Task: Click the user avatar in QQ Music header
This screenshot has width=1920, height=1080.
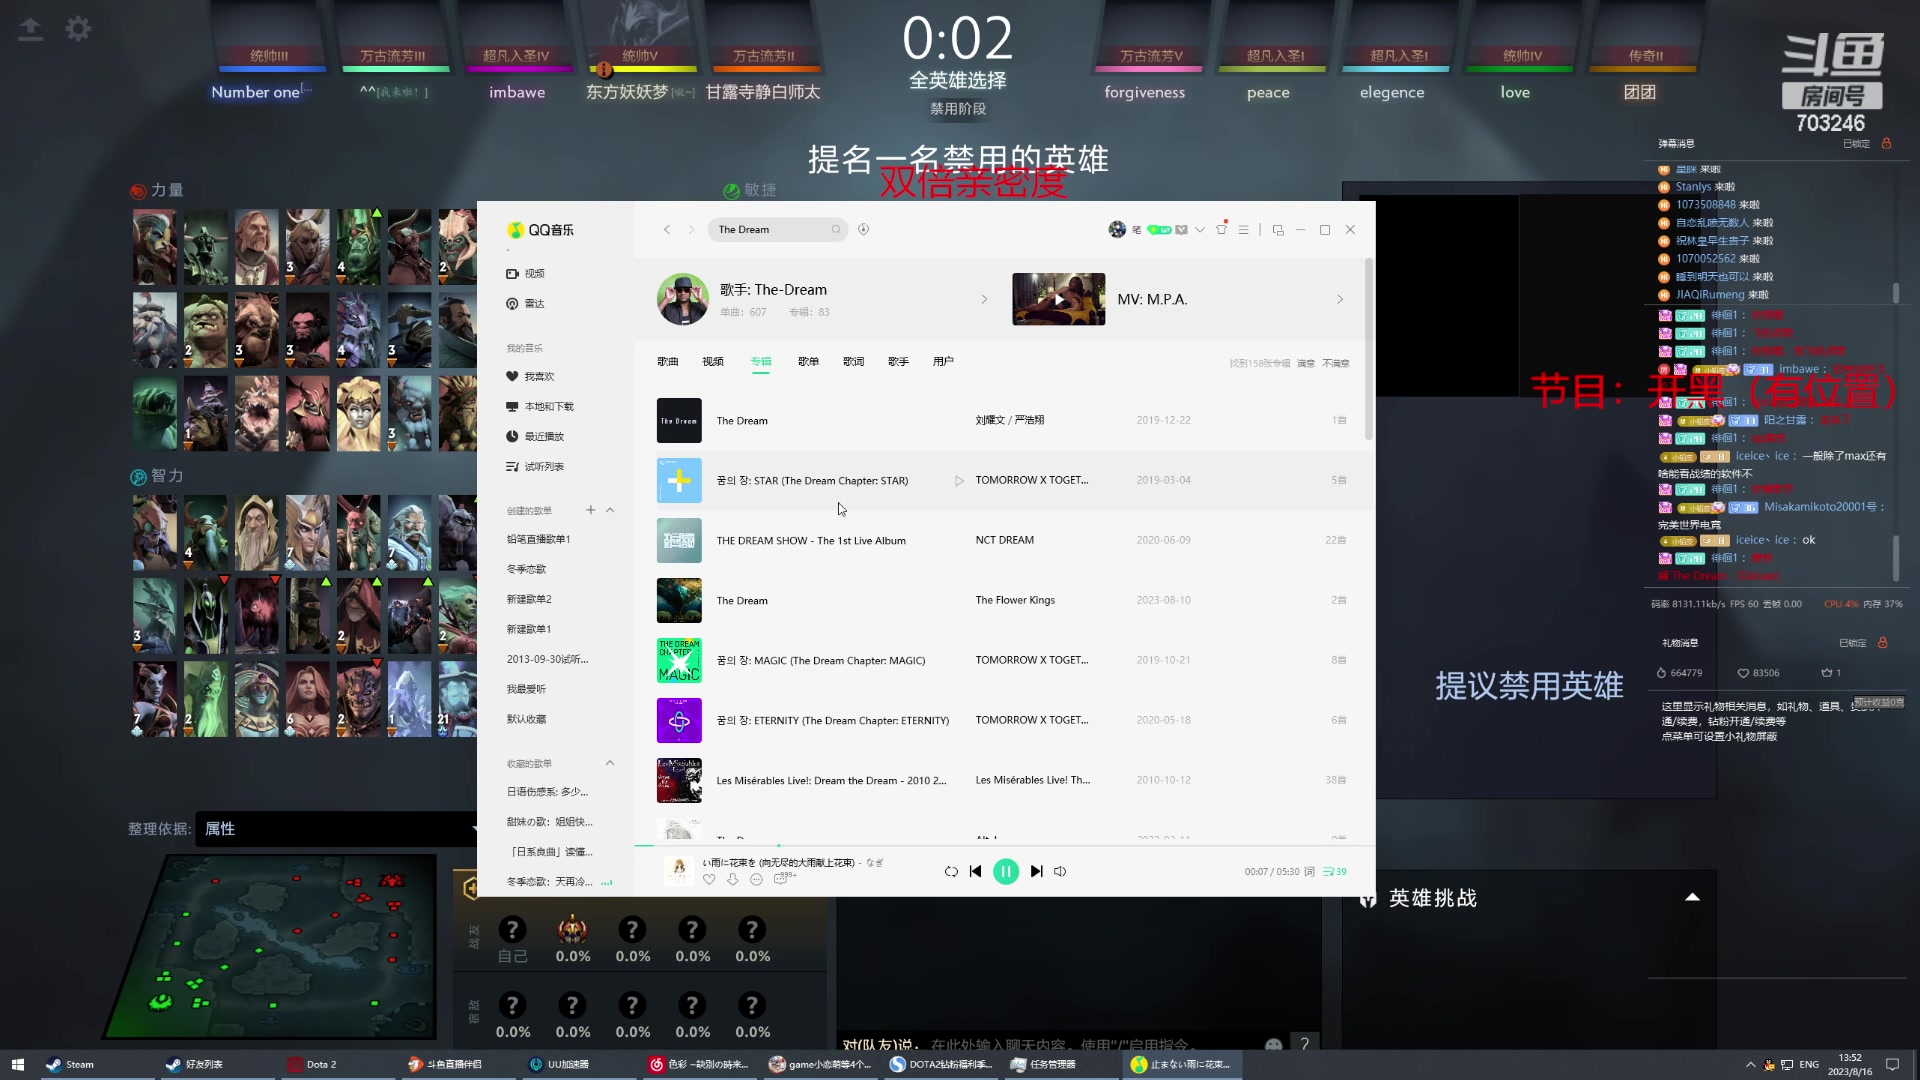Action: [x=1117, y=229]
